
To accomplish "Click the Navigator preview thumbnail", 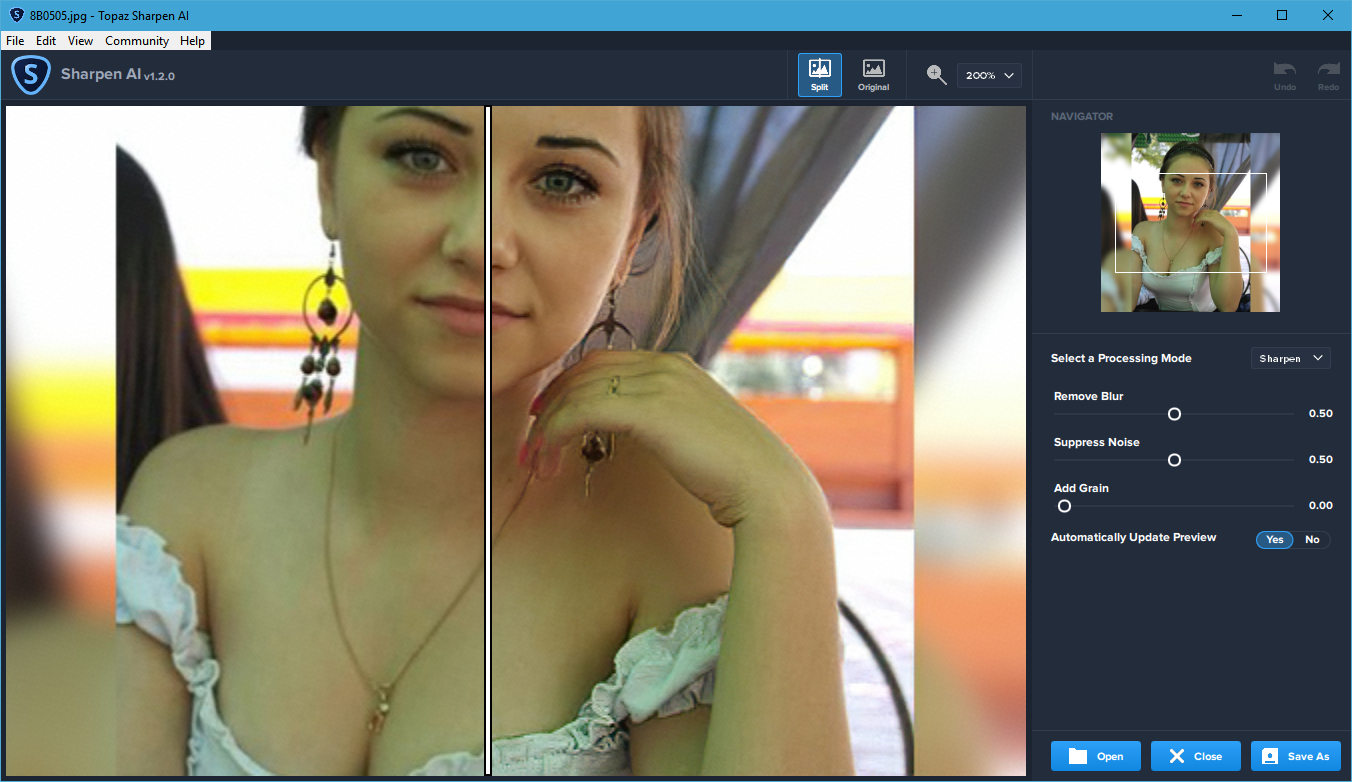I will click(1190, 222).
